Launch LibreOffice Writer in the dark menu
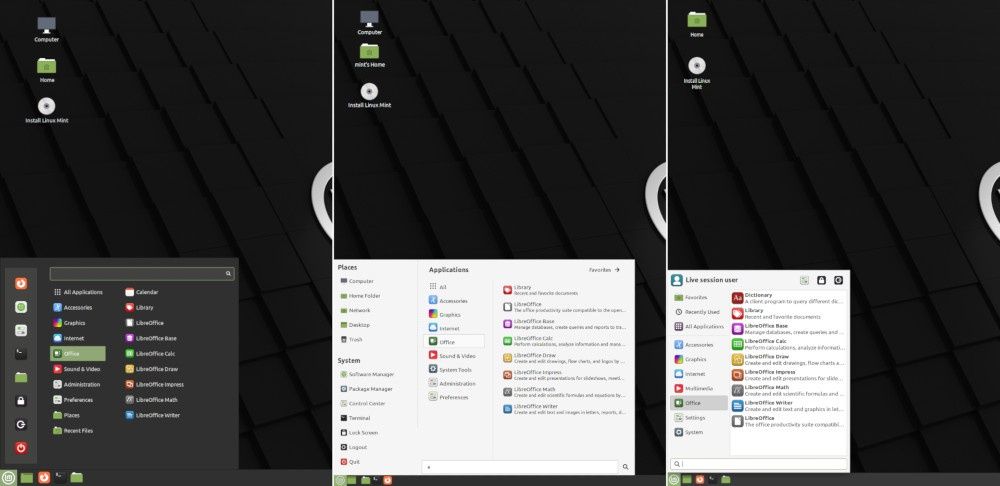 [152, 415]
